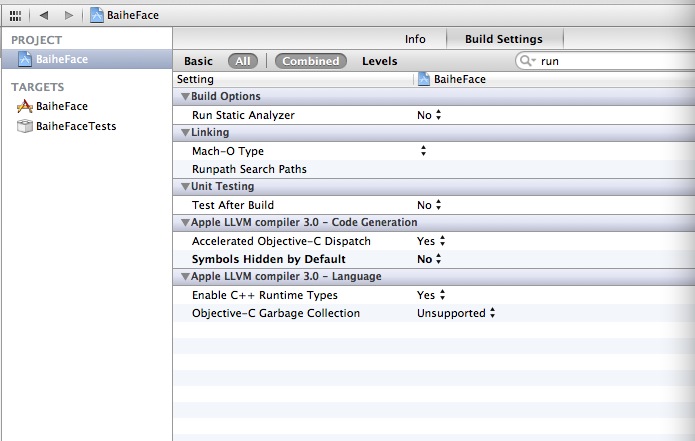Collapse the Build Options section

185,97
